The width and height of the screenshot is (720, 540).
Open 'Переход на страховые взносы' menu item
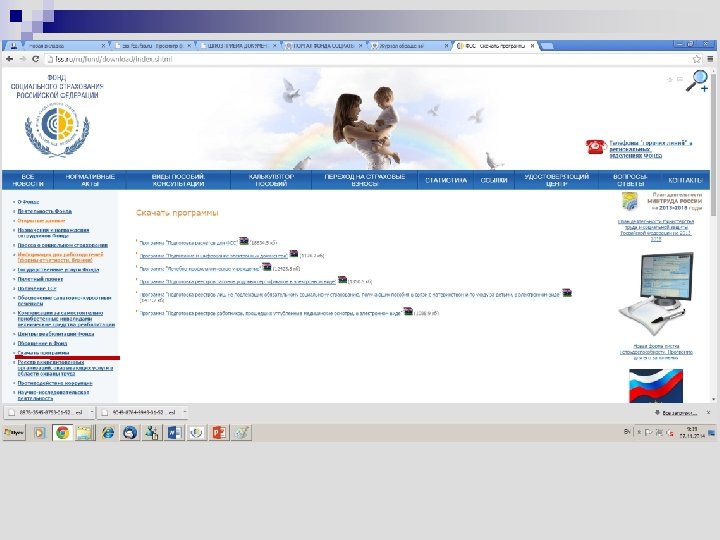coord(365,180)
